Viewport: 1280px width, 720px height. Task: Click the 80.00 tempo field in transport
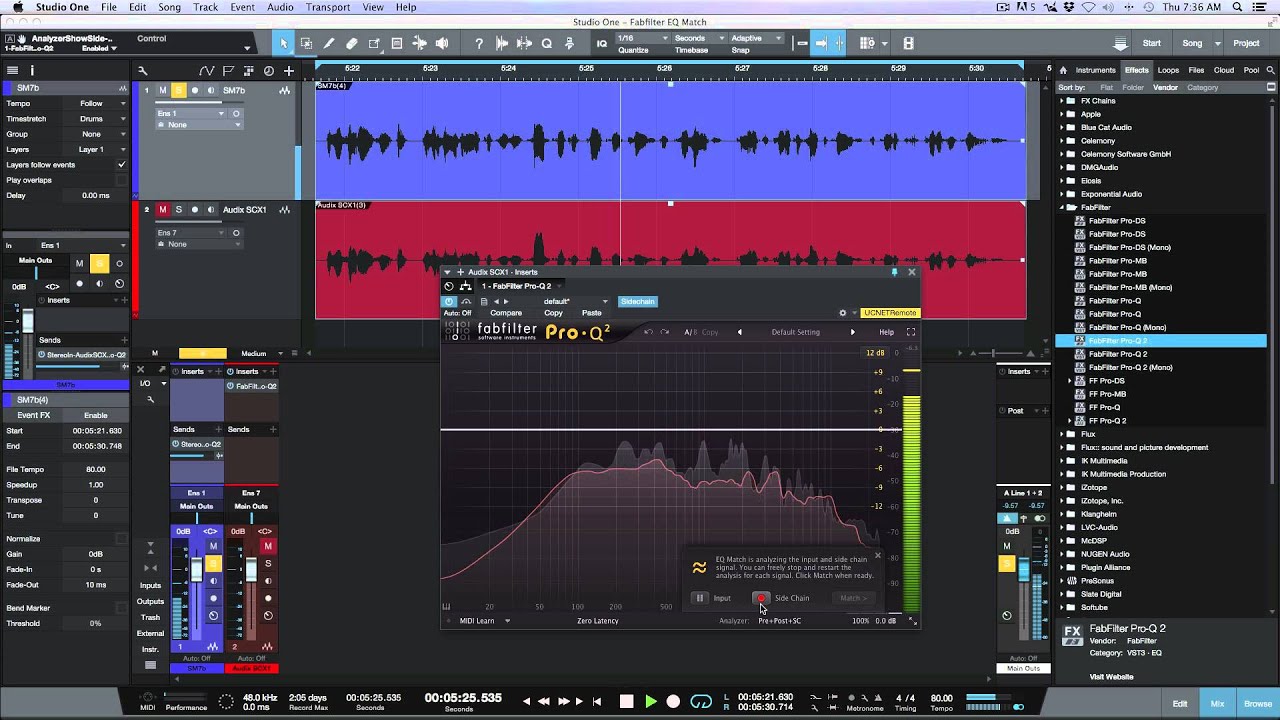tap(941, 698)
